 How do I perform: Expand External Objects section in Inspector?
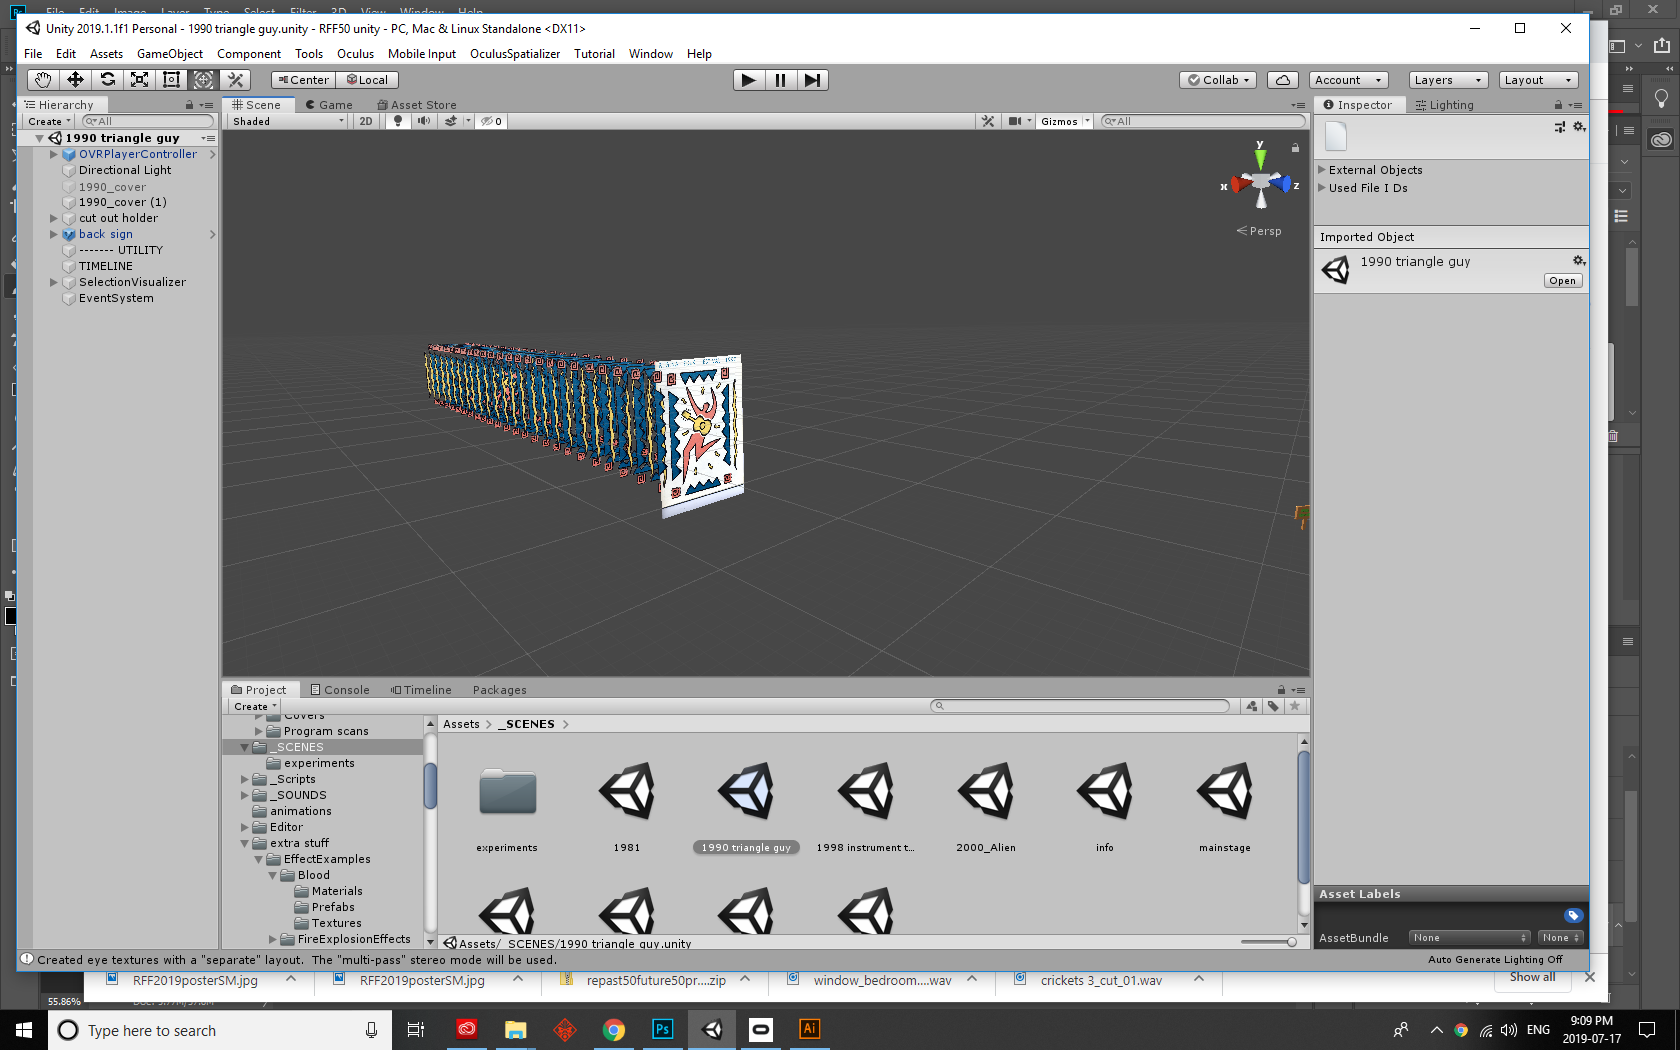pos(1322,170)
